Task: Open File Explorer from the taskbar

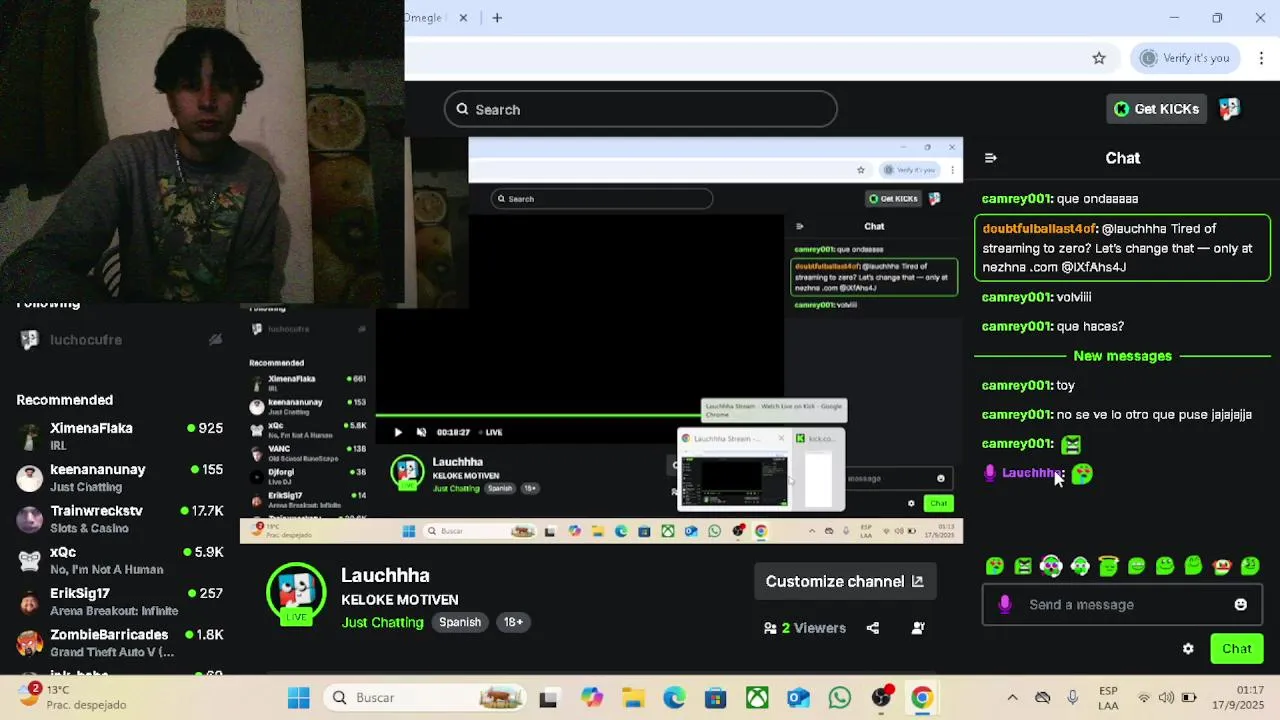Action: (633, 698)
